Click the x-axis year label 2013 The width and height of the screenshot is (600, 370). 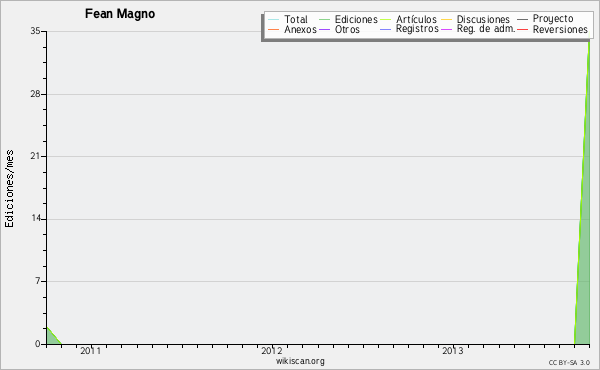click(x=453, y=350)
